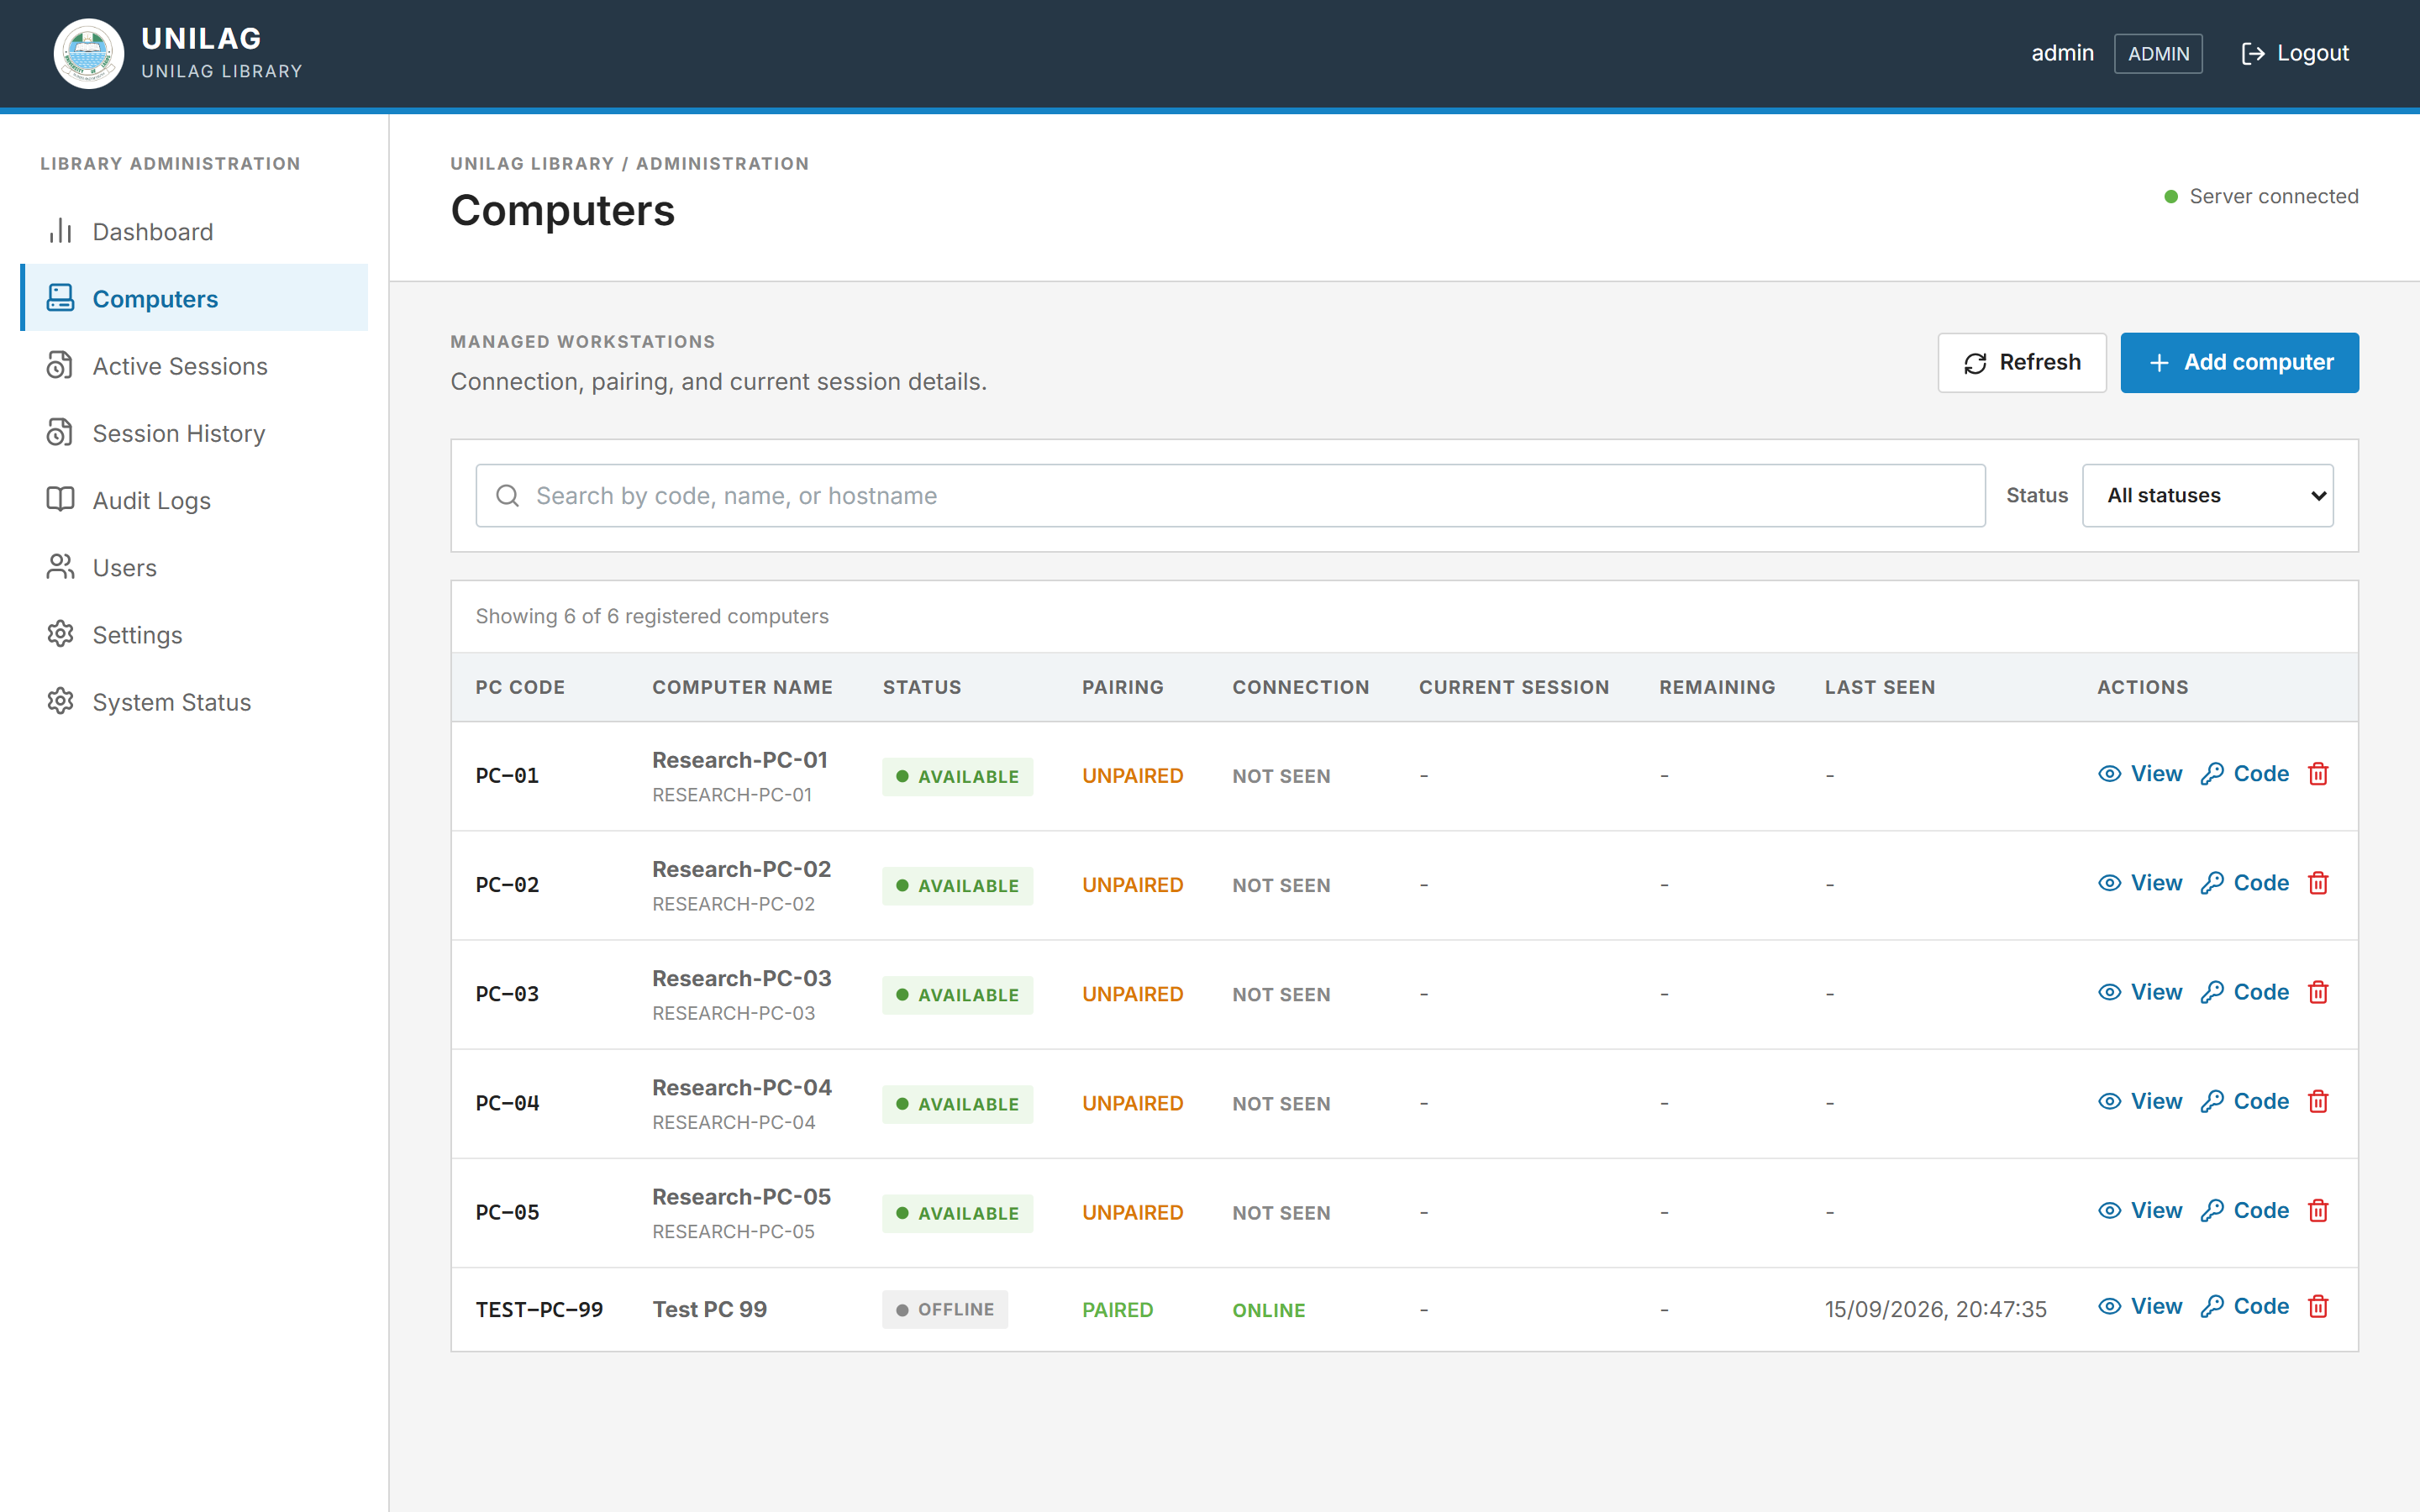View the TEST-PC-99 computer
The width and height of the screenshot is (2420, 1512).
click(2140, 1306)
